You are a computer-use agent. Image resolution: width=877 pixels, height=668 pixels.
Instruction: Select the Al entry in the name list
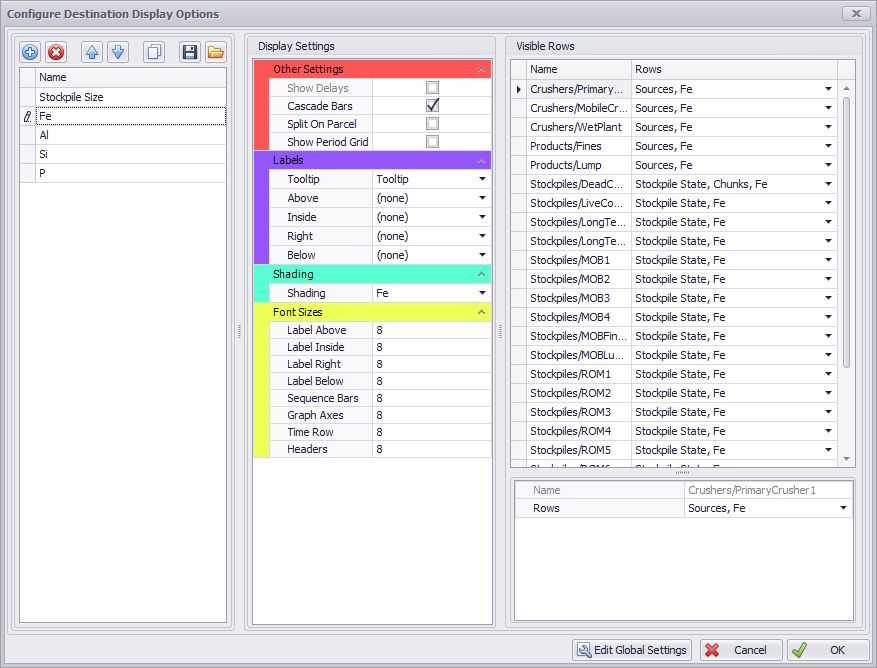pos(44,135)
